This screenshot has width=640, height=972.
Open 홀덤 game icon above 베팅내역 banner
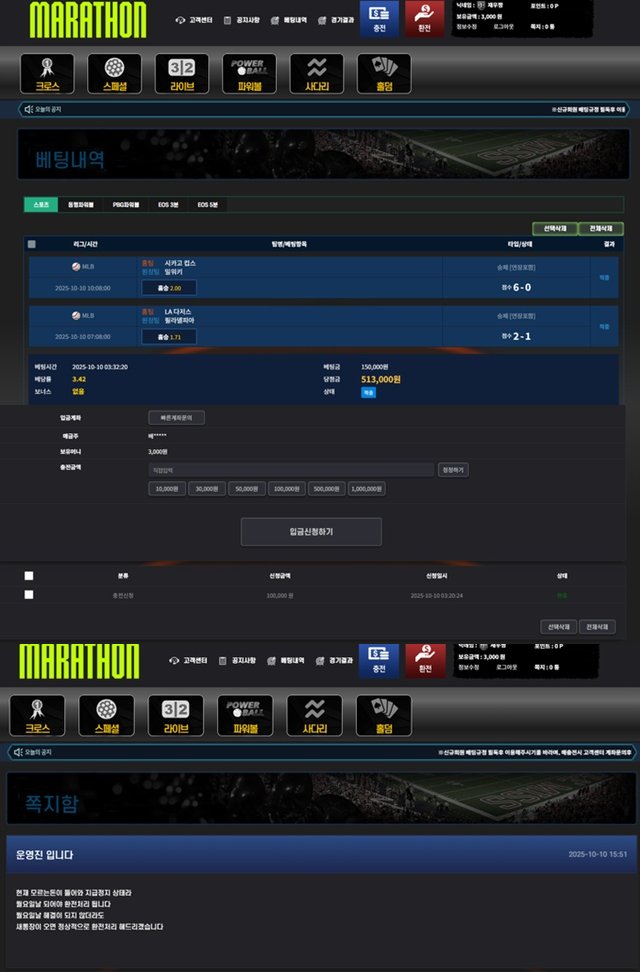point(384,74)
